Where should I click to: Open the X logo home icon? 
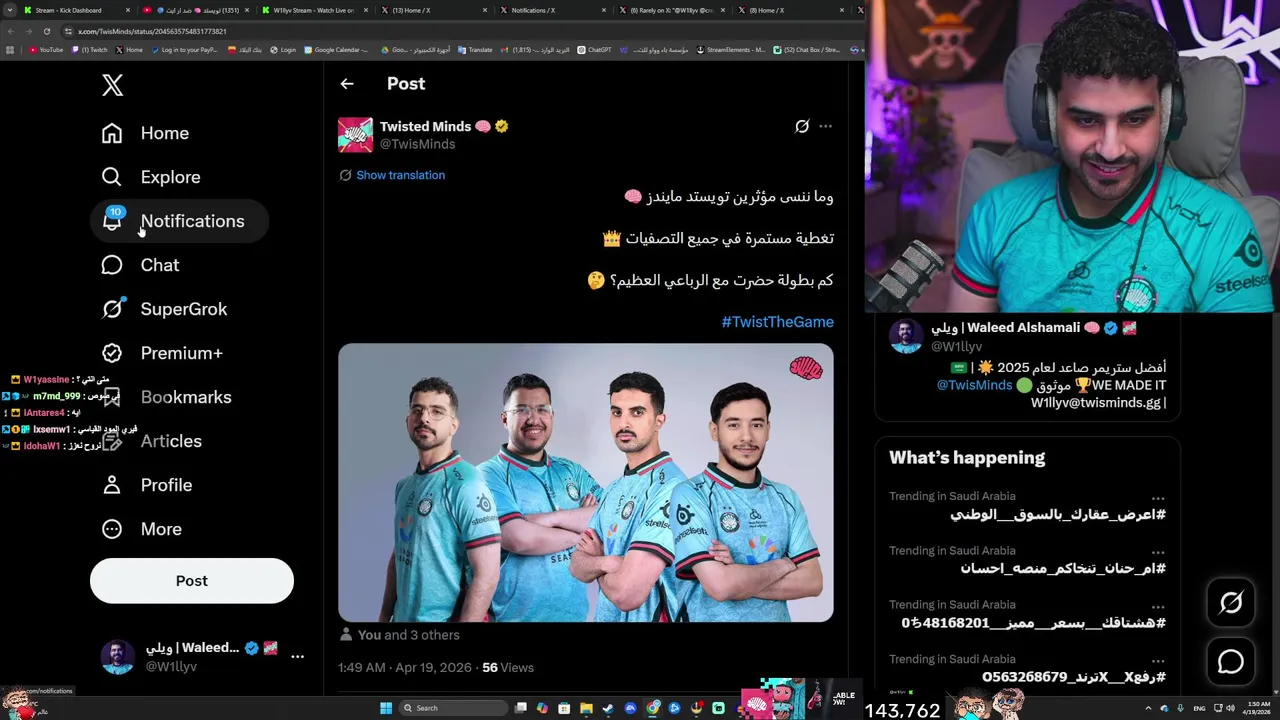coord(112,86)
